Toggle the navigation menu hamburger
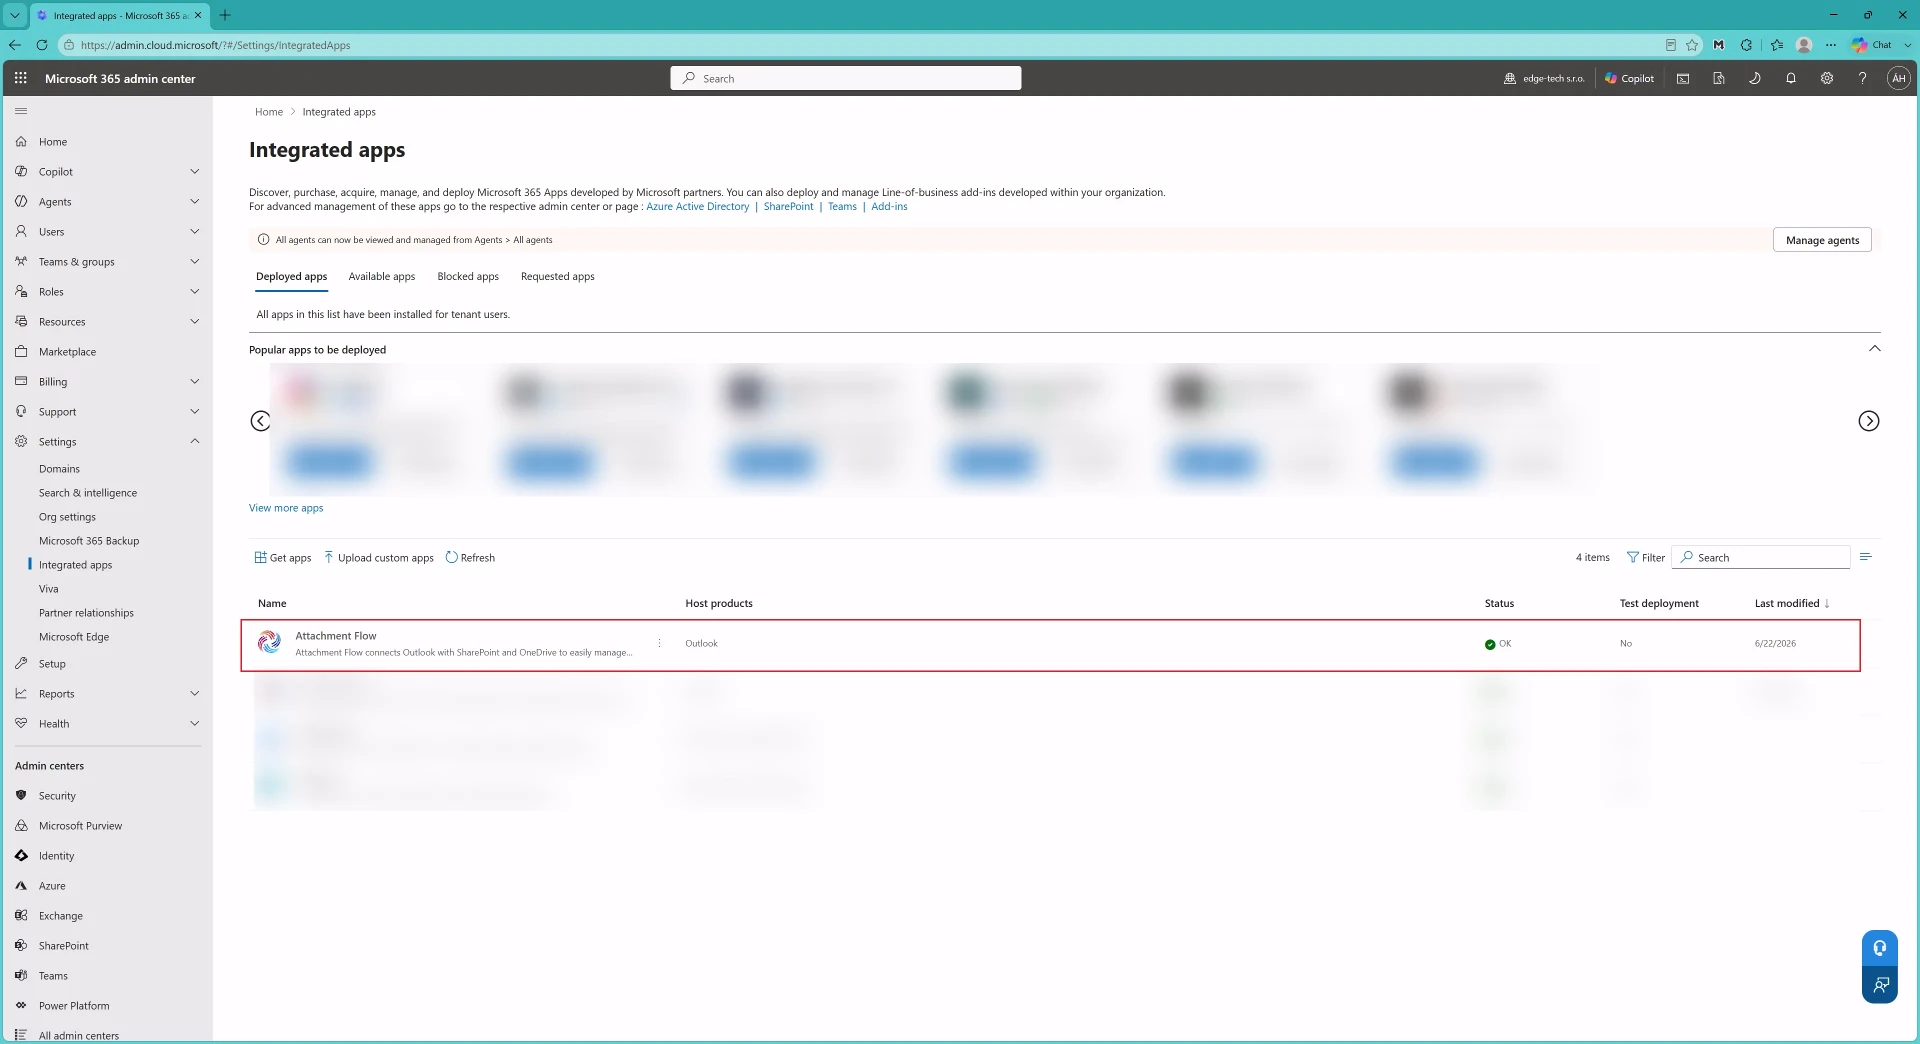This screenshot has width=1920, height=1044. click(x=21, y=111)
